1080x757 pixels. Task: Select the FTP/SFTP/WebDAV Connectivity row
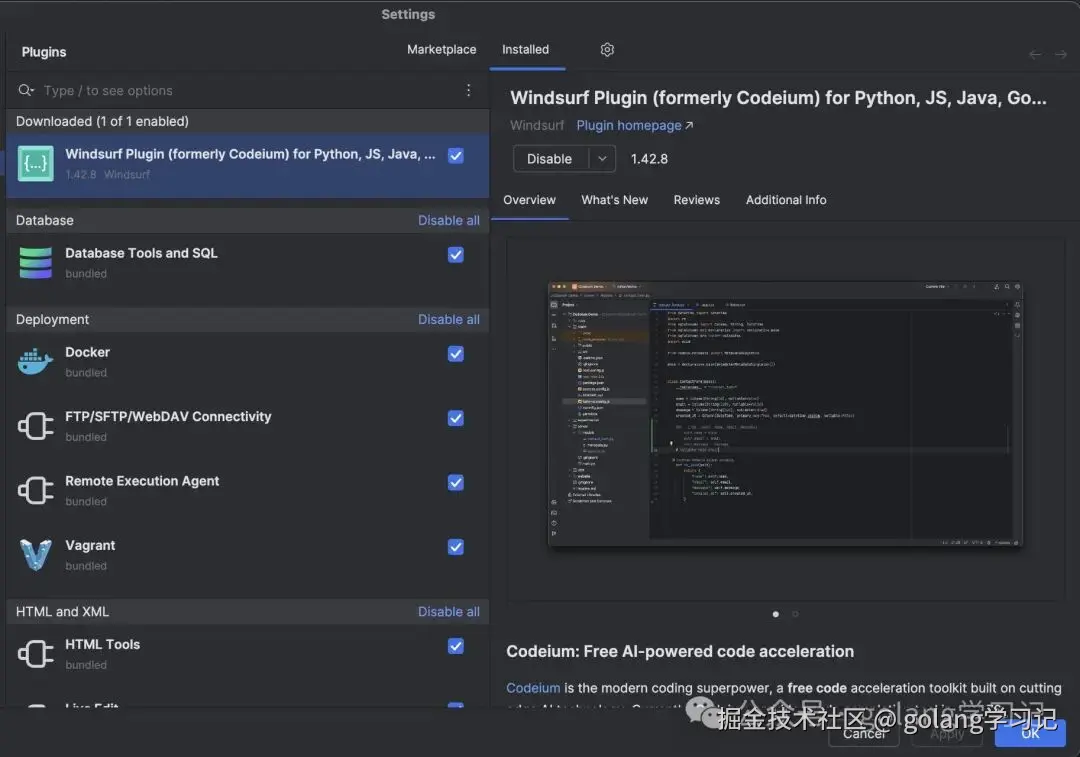coord(248,426)
